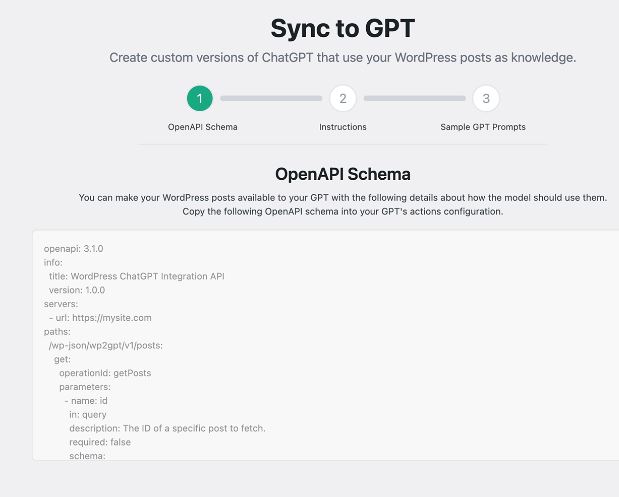Jump to step 3 circle
The height and width of the screenshot is (497, 619).
click(x=486, y=98)
